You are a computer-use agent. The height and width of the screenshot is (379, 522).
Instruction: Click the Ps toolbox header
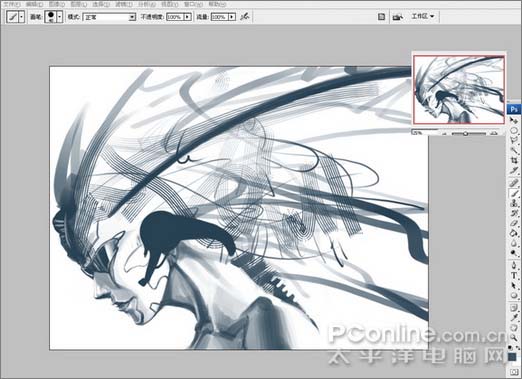(514, 109)
